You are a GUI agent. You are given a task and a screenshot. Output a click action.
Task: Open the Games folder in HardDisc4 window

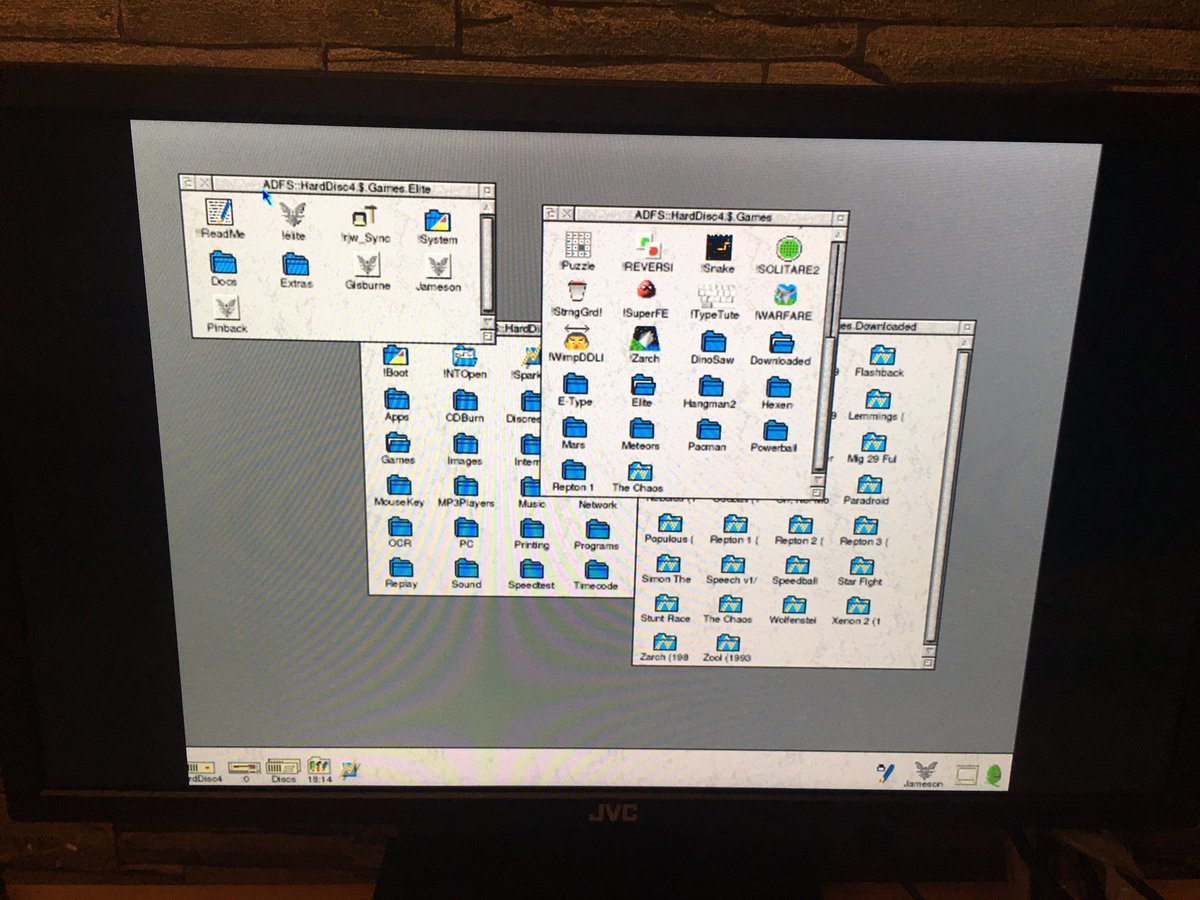(398, 443)
